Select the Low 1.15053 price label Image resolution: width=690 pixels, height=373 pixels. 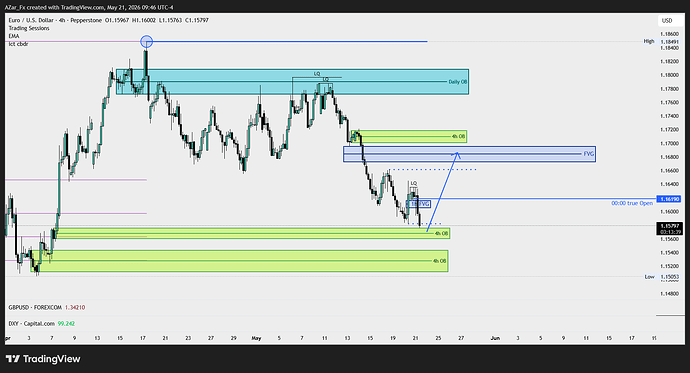[x=662, y=277]
